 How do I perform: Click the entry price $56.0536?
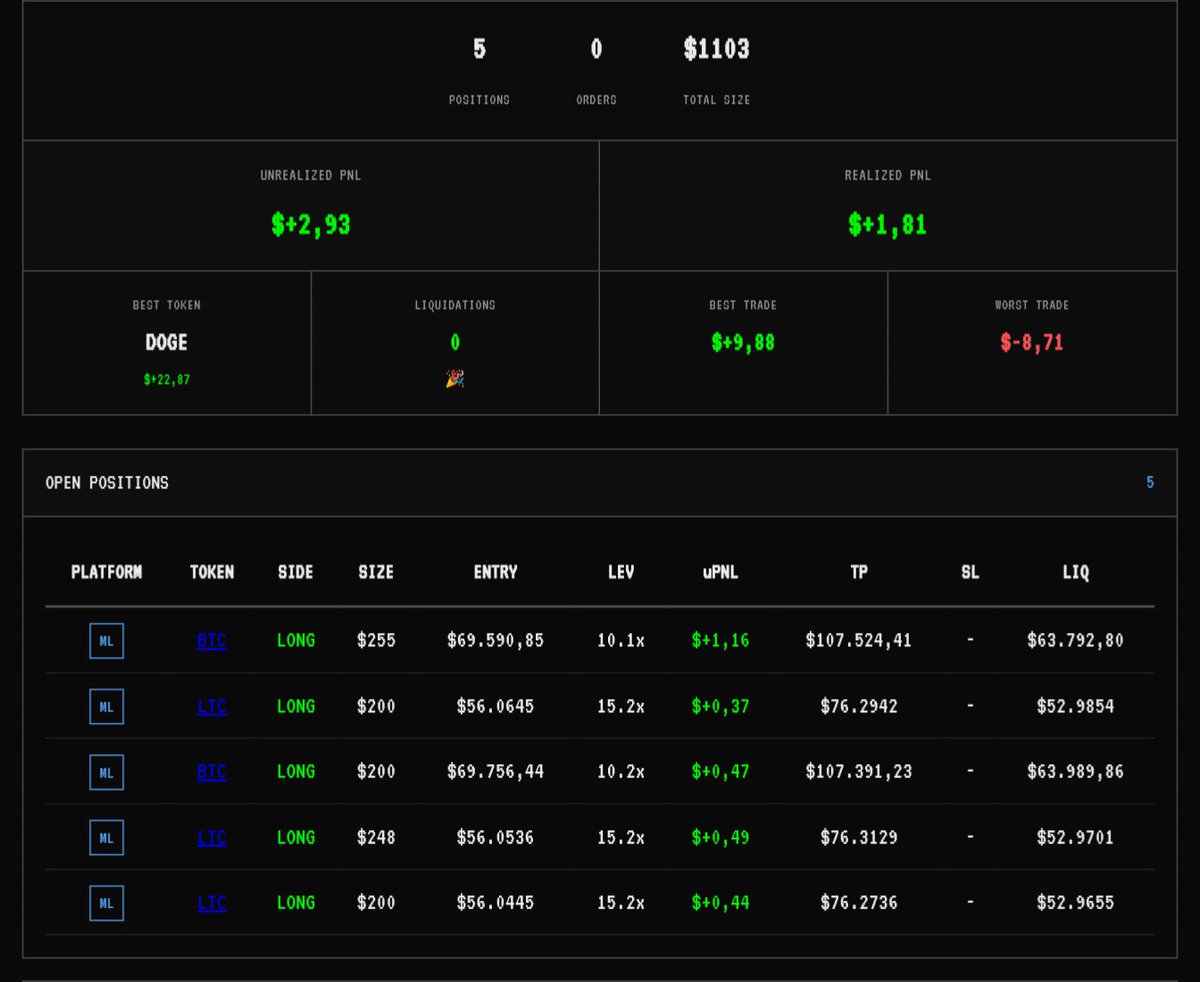pyautogui.click(x=496, y=838)
